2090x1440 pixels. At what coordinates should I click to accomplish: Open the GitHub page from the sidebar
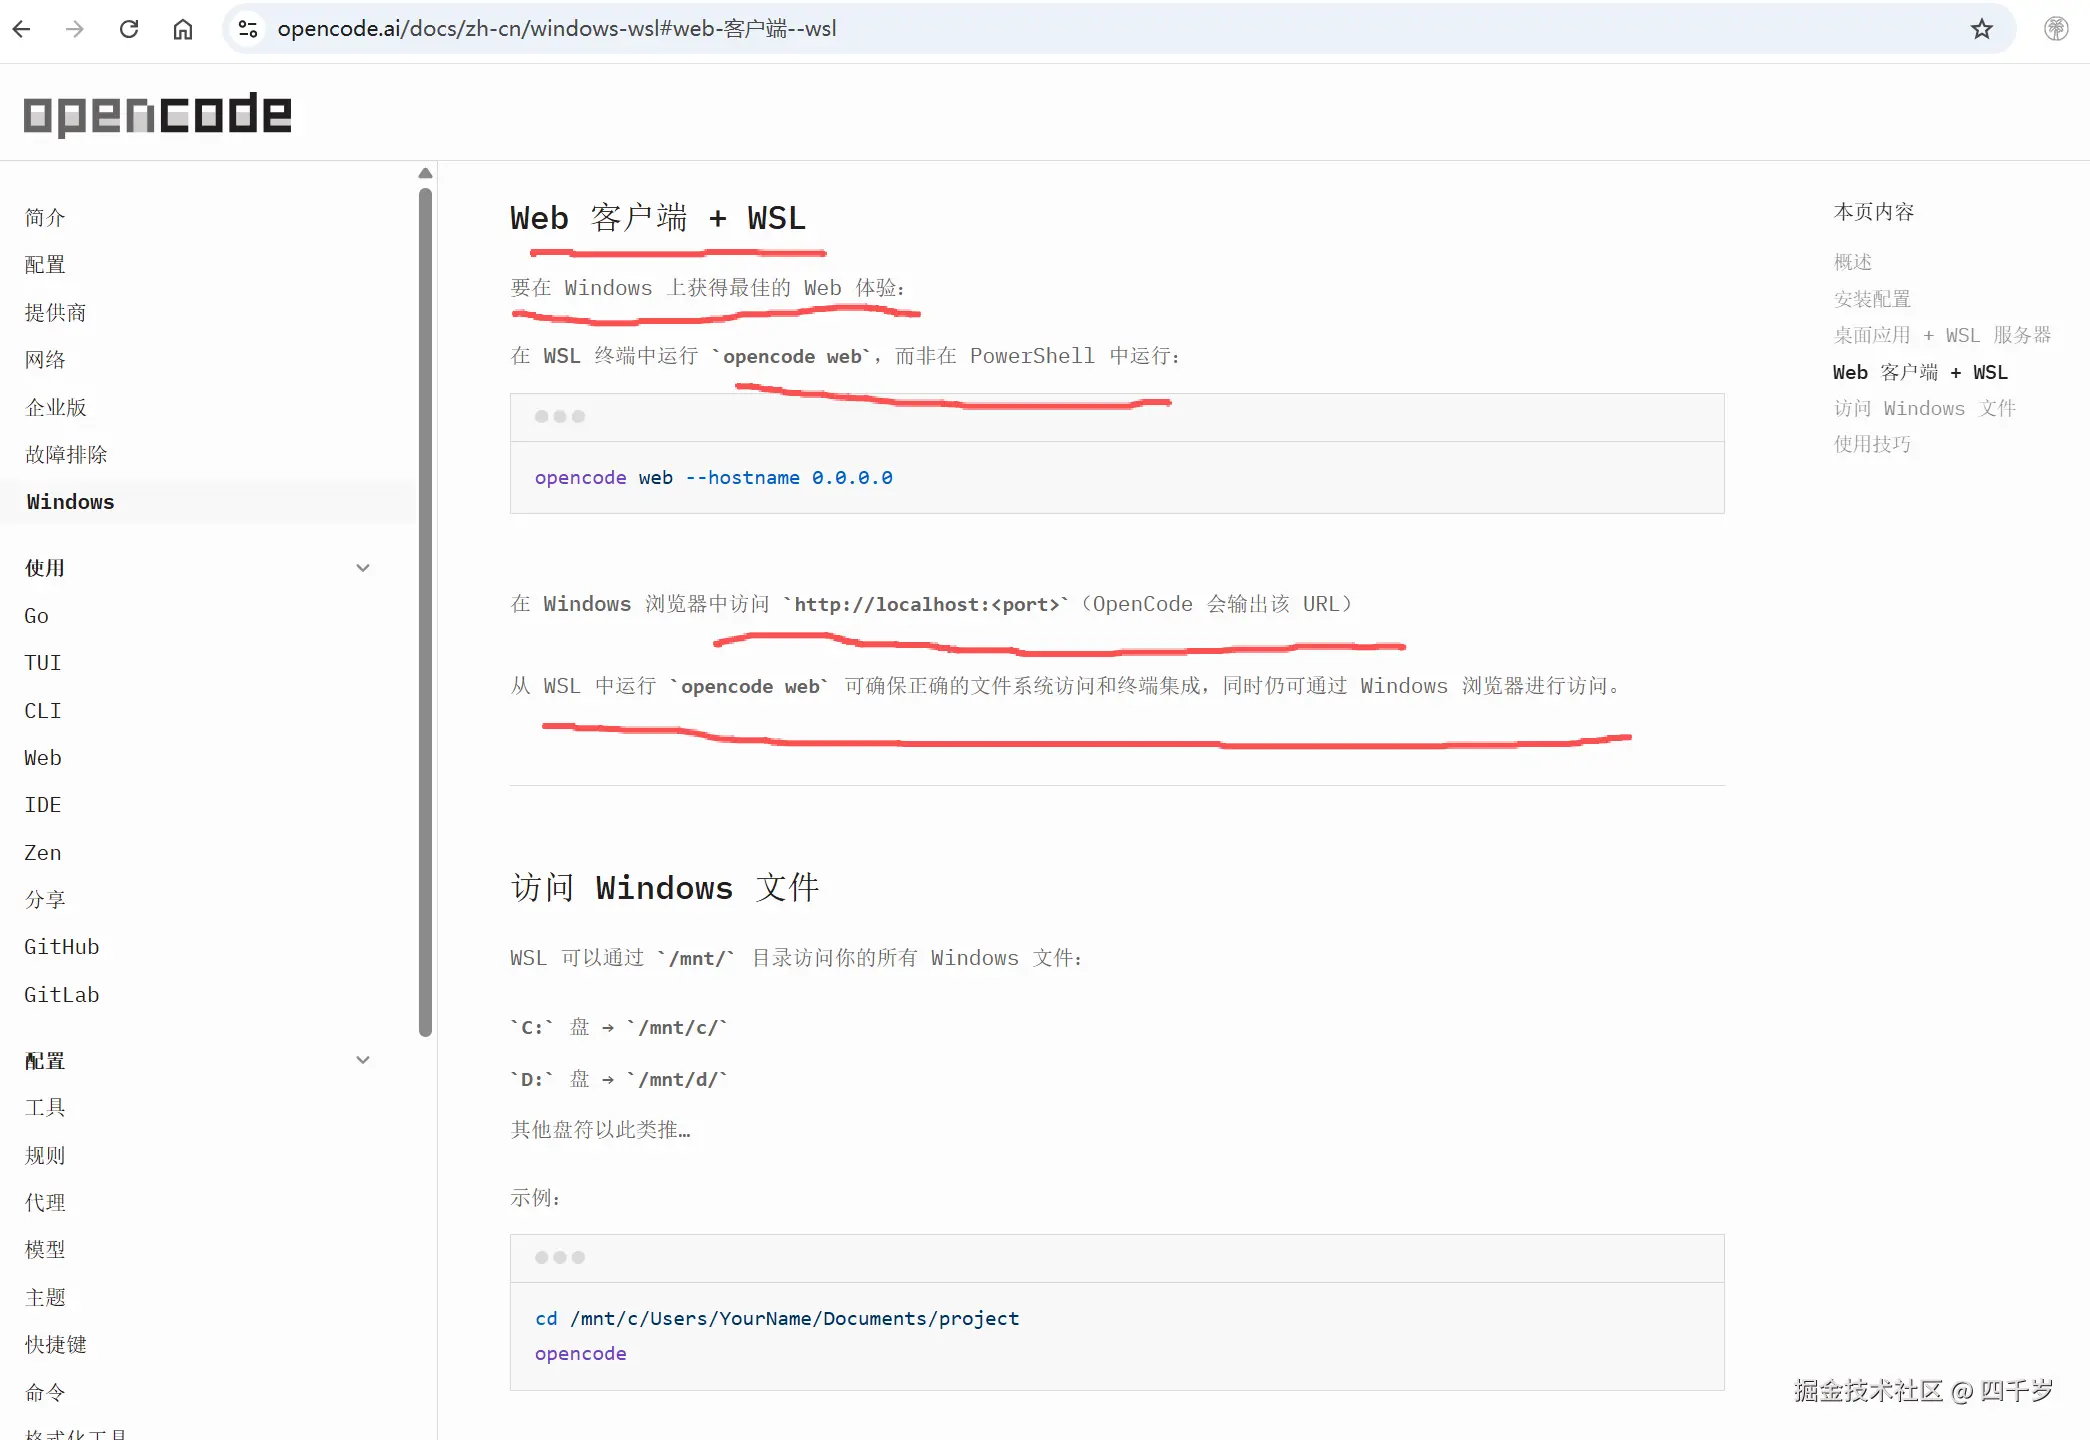pos(62,946)
